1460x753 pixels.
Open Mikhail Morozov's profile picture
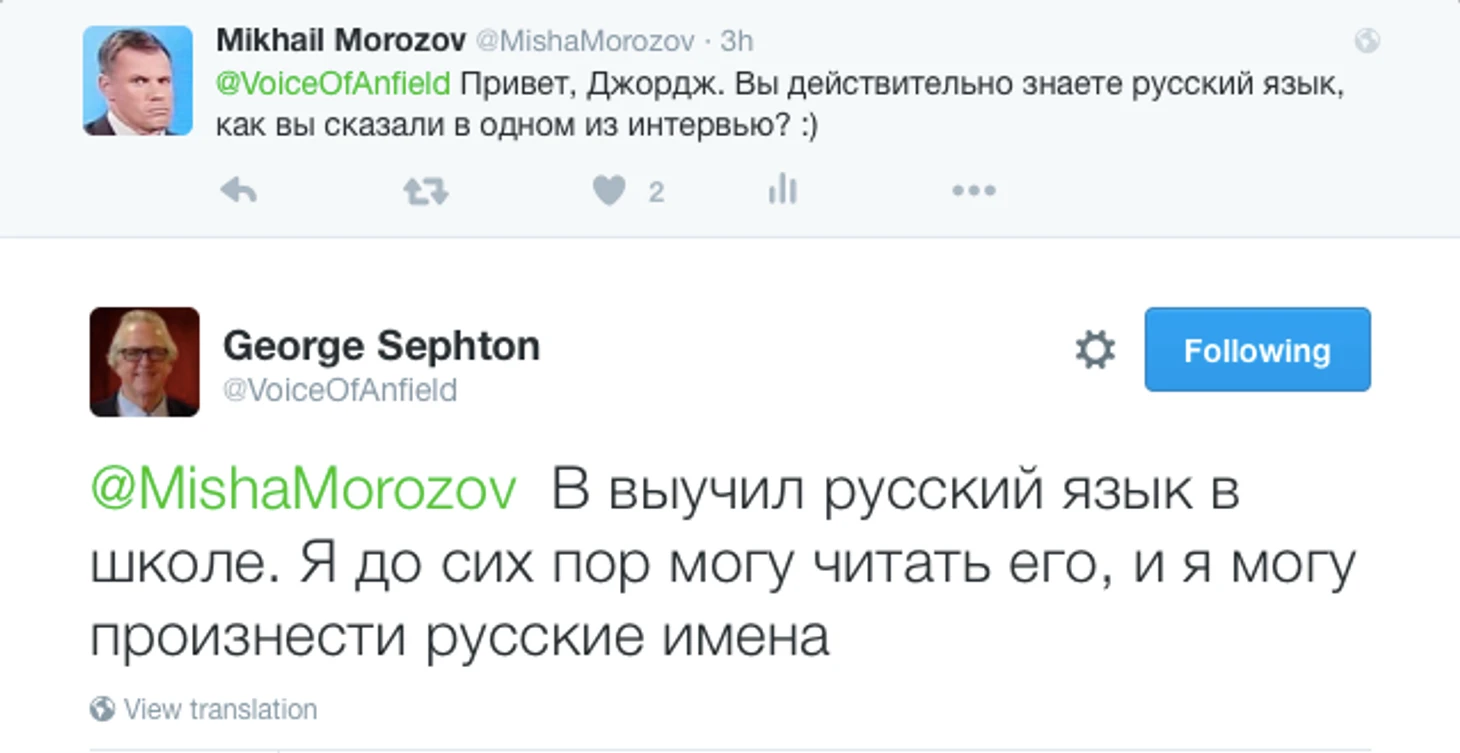coord(138,80)
